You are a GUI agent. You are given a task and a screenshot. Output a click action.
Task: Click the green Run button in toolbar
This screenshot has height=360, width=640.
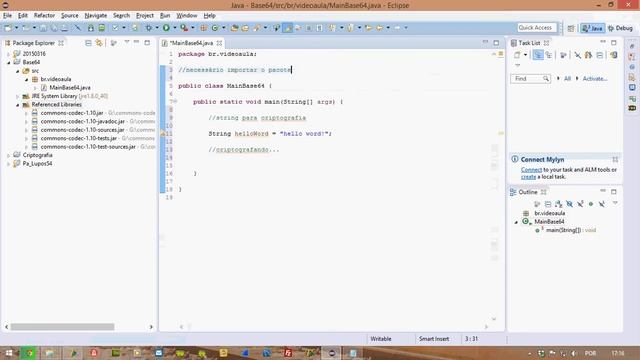pyautogui.click(x=166, y=28)
